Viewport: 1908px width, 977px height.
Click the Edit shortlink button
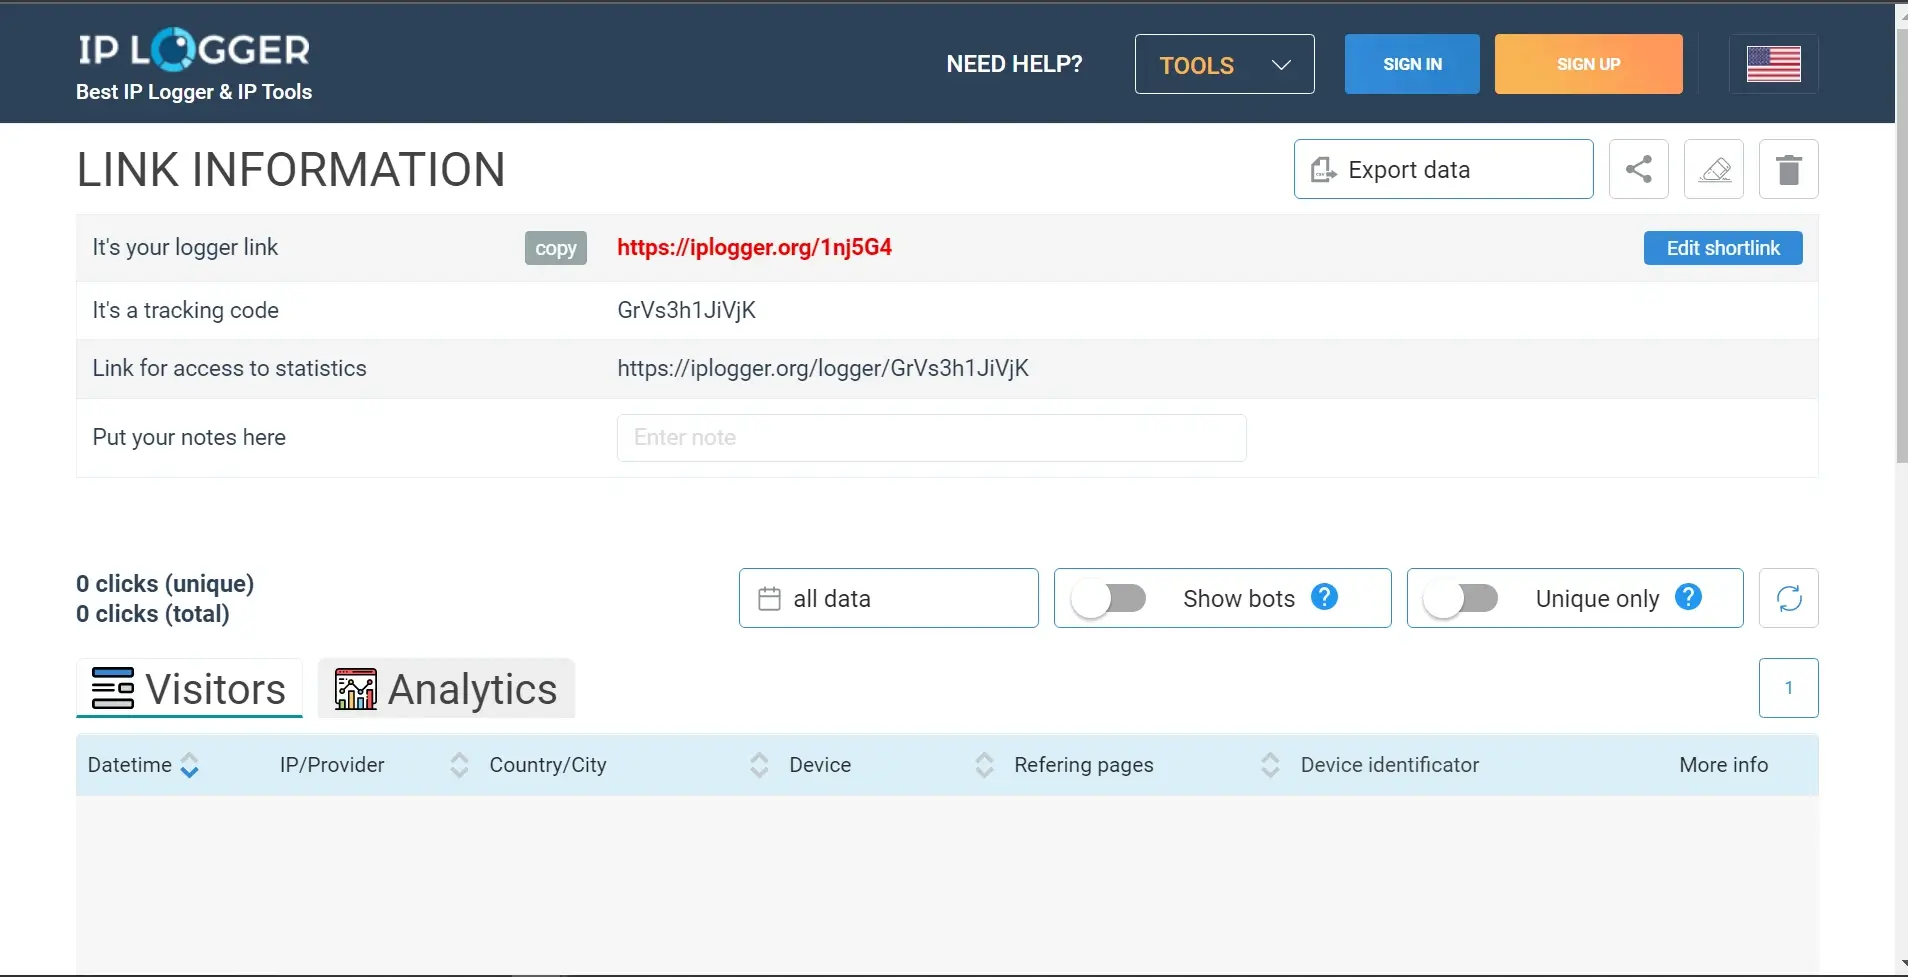coord(1723,248)
